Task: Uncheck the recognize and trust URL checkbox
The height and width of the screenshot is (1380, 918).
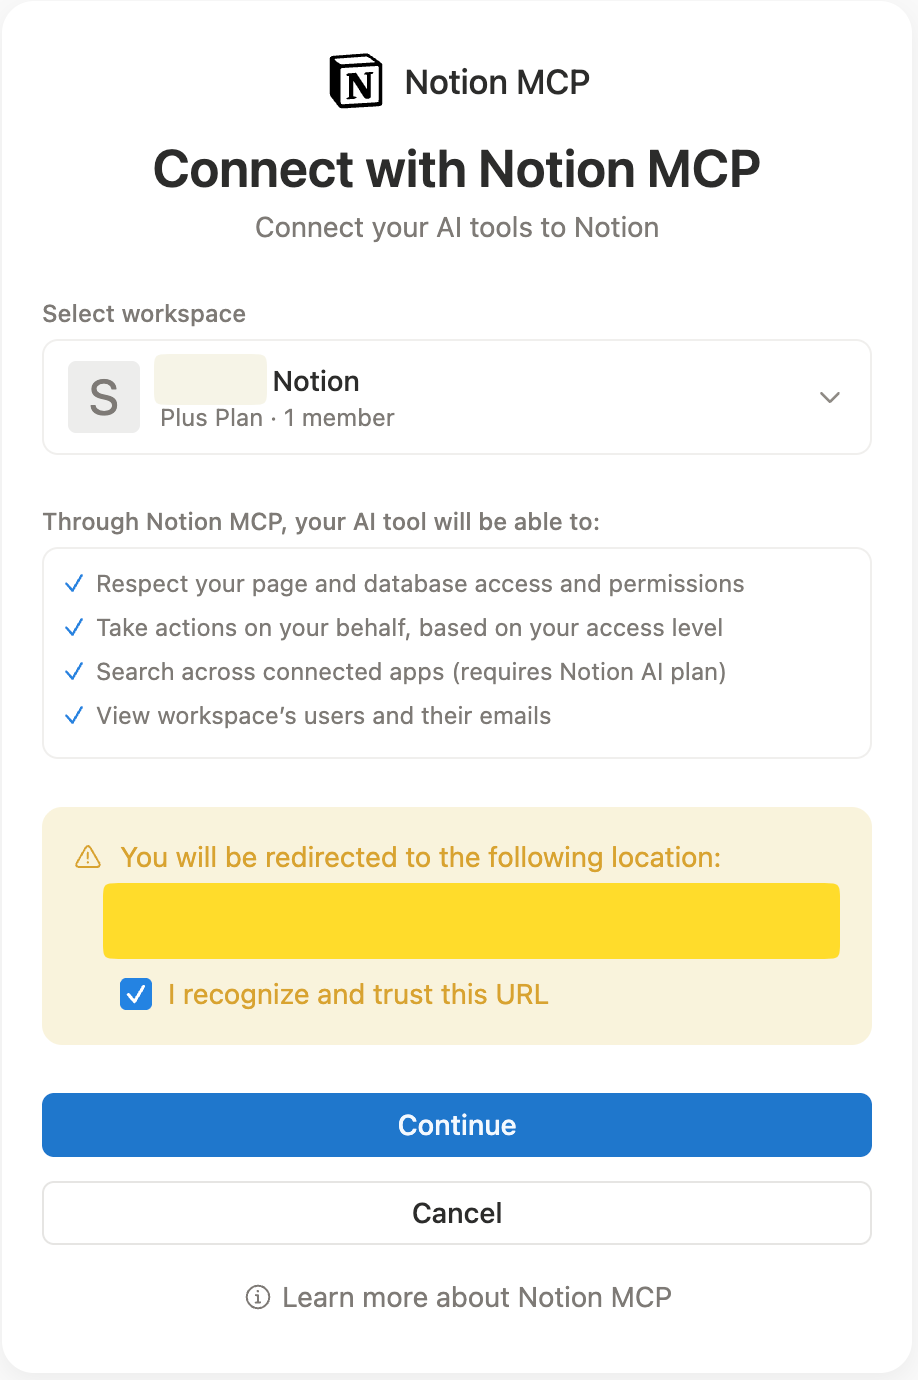Action: click(136, 995)
